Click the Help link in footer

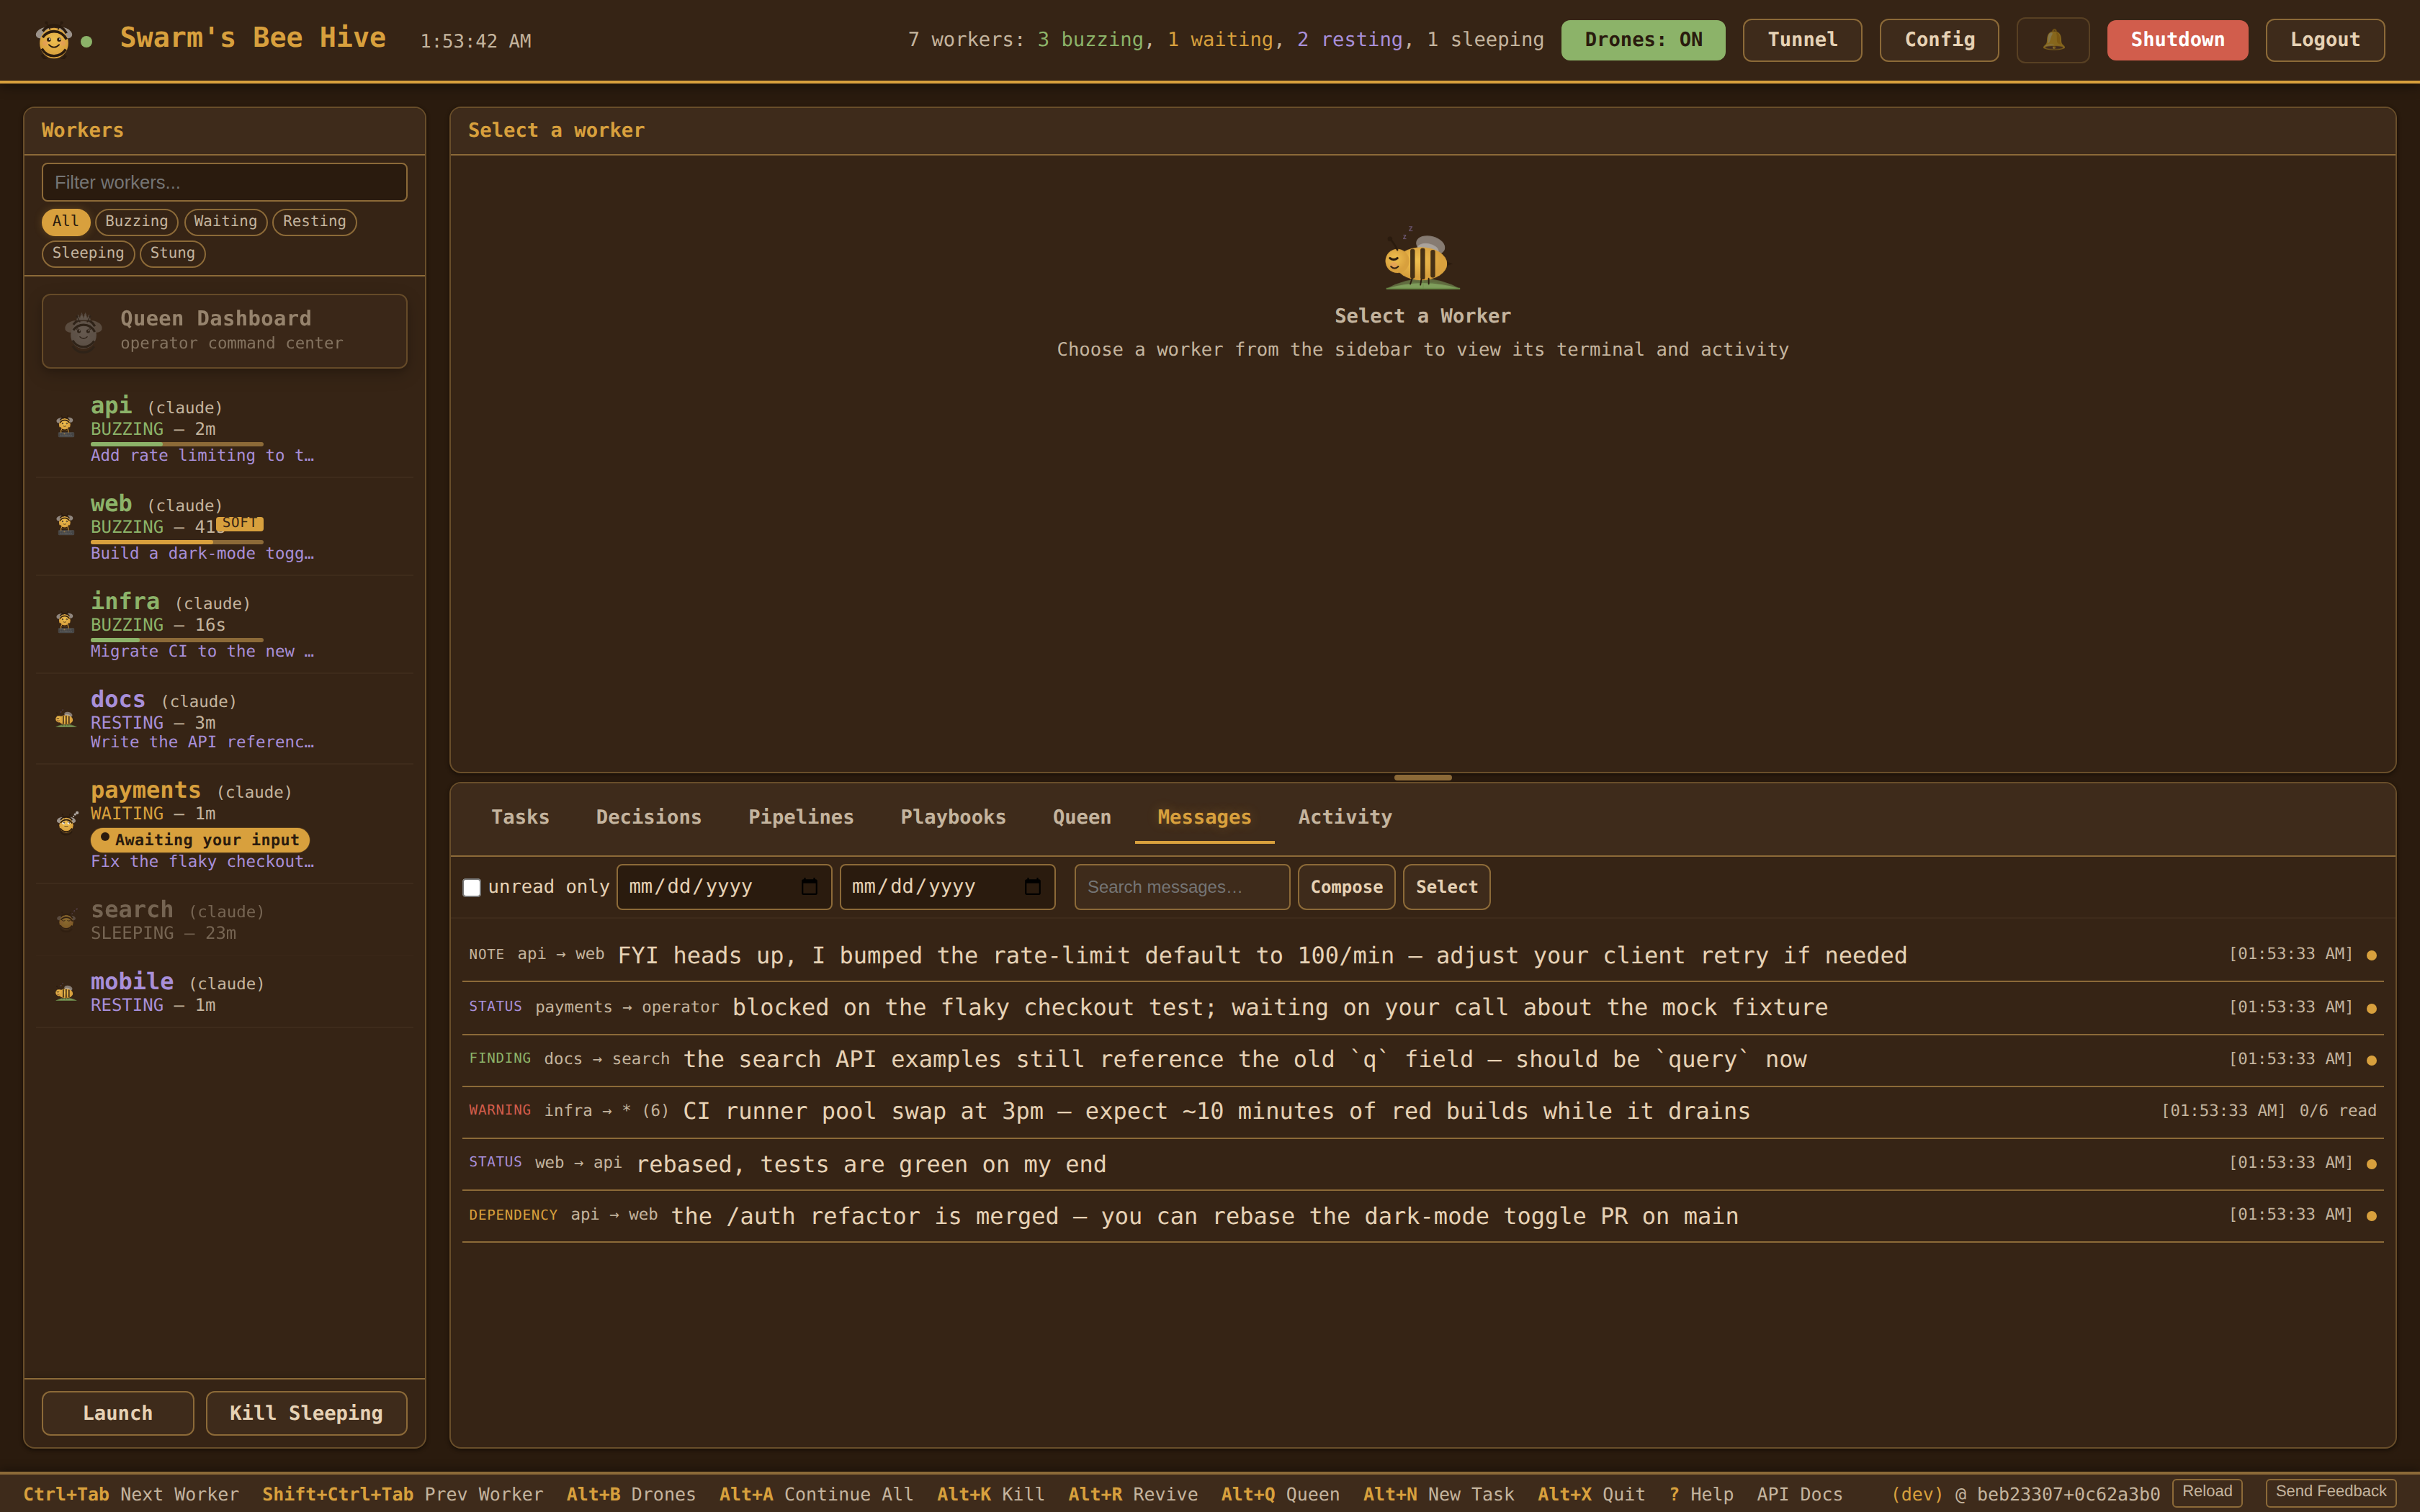[x=1700, y=1494]
